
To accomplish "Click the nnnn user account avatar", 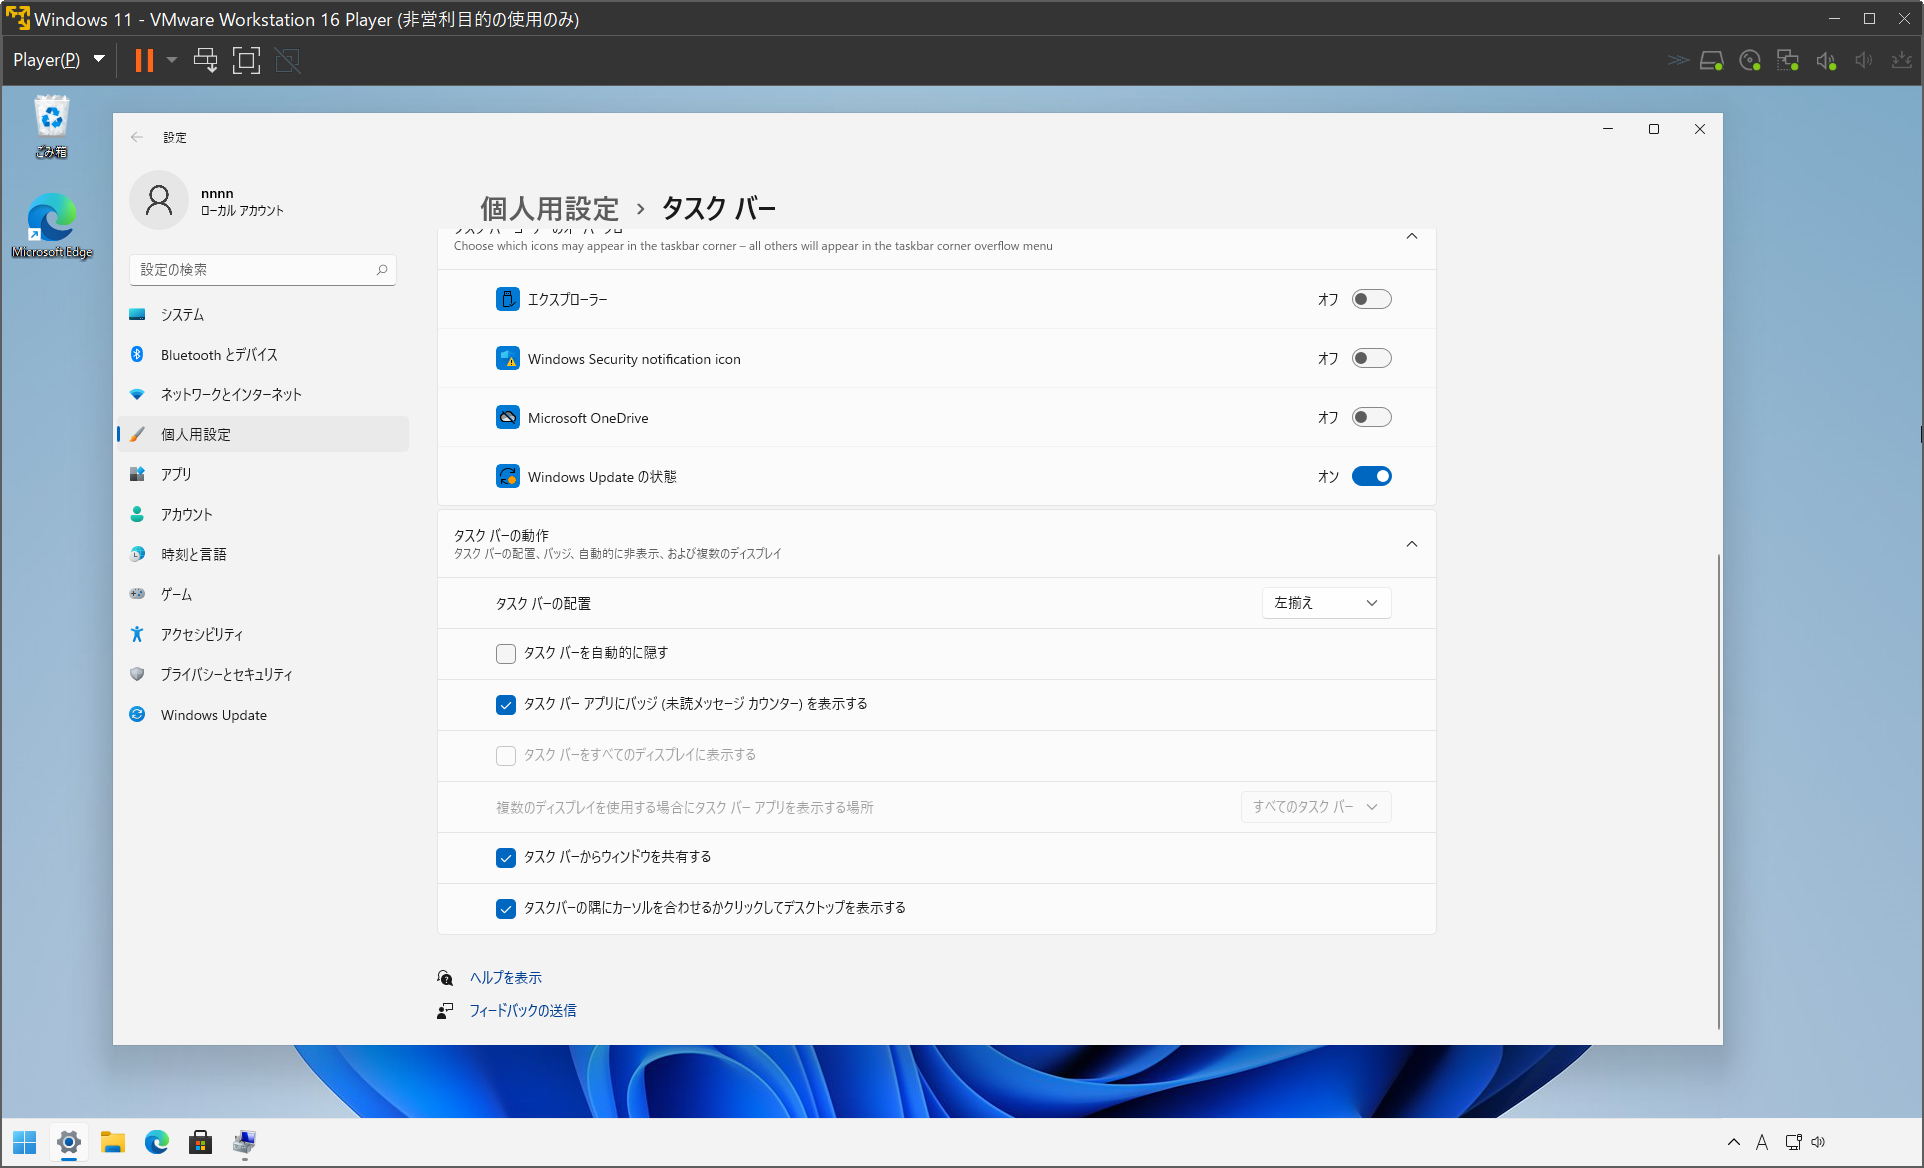I will (x=159, y=200).
